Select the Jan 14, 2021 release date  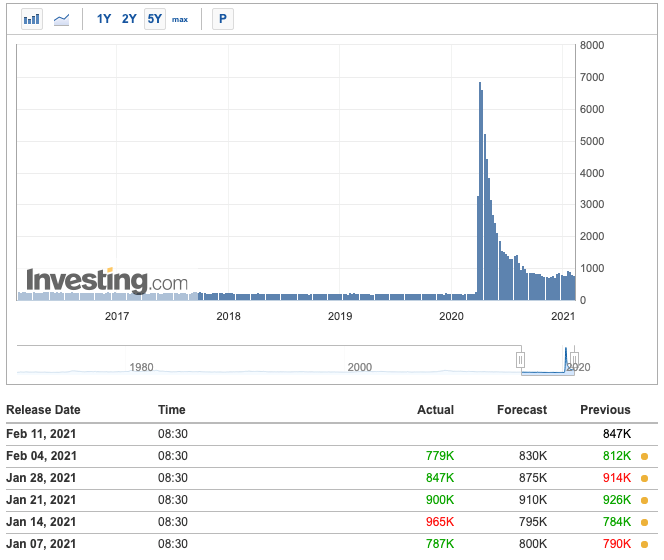[41, 522]
